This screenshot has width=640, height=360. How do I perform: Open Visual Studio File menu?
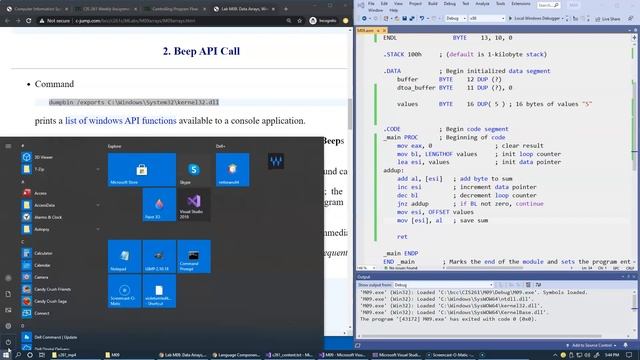point(371,4)
